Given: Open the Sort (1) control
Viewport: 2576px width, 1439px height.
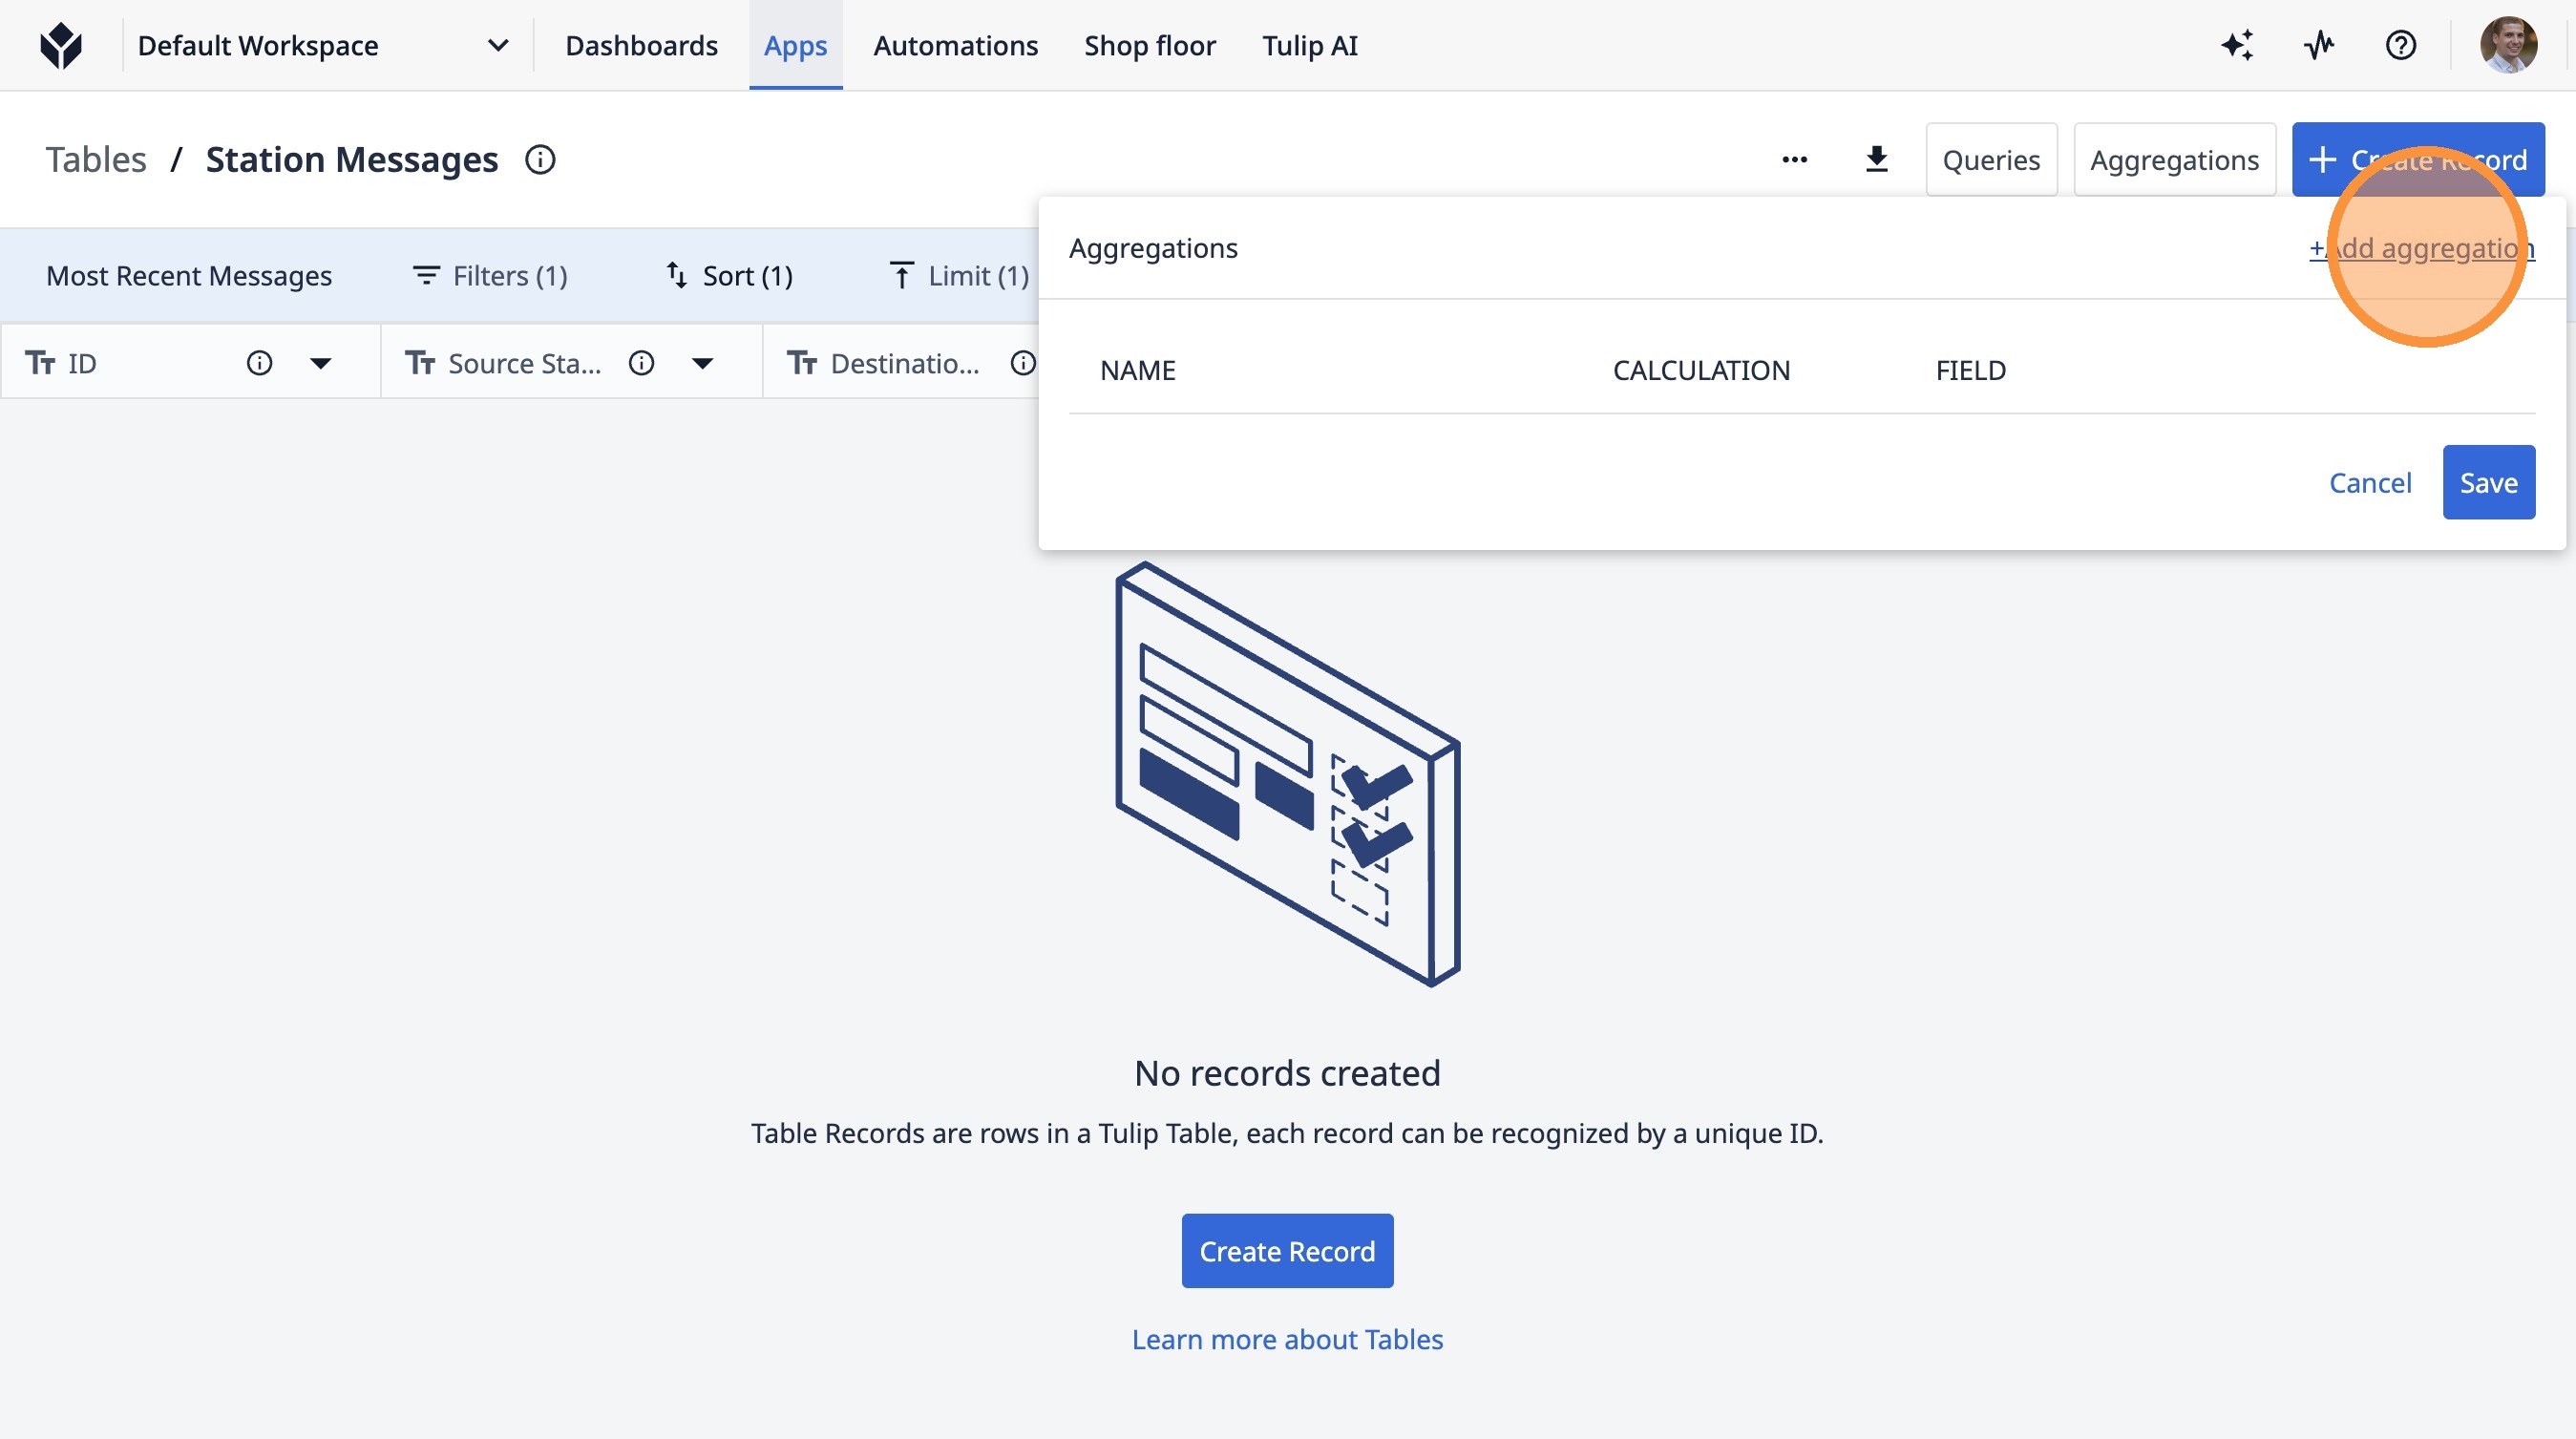Looking at the screenshot, I should tap(729, 276).
